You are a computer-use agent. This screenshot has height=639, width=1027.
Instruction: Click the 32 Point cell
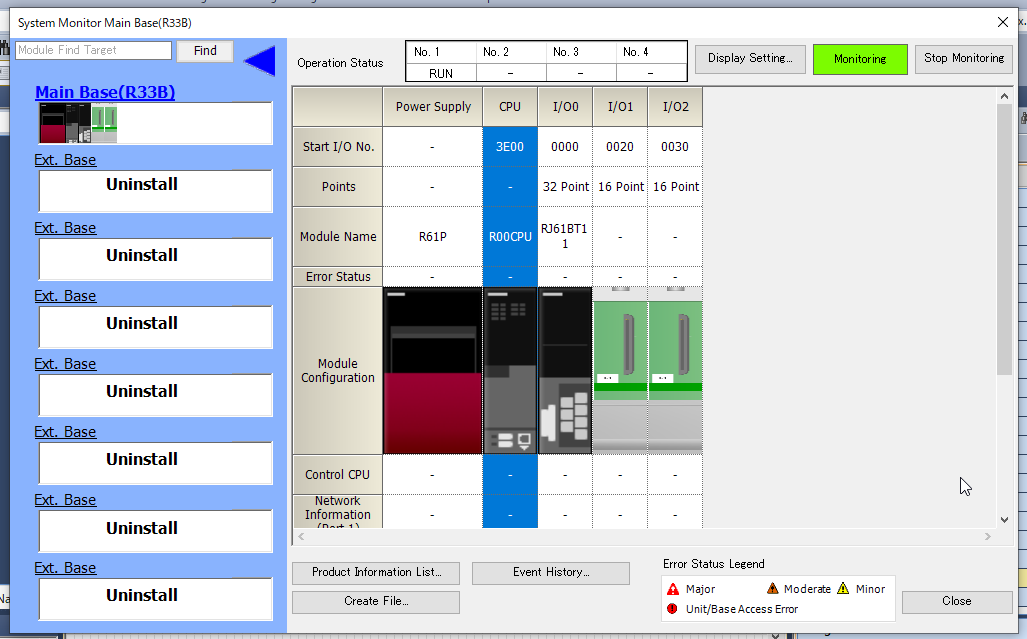point(565,187)
